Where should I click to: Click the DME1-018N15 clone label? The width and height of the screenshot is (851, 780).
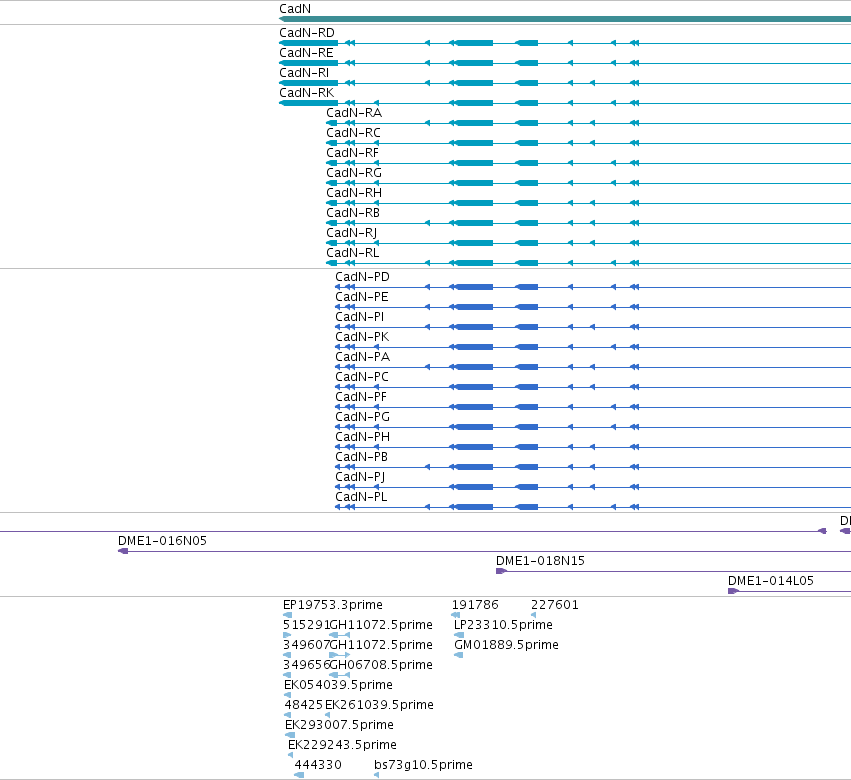click(540, 561)
